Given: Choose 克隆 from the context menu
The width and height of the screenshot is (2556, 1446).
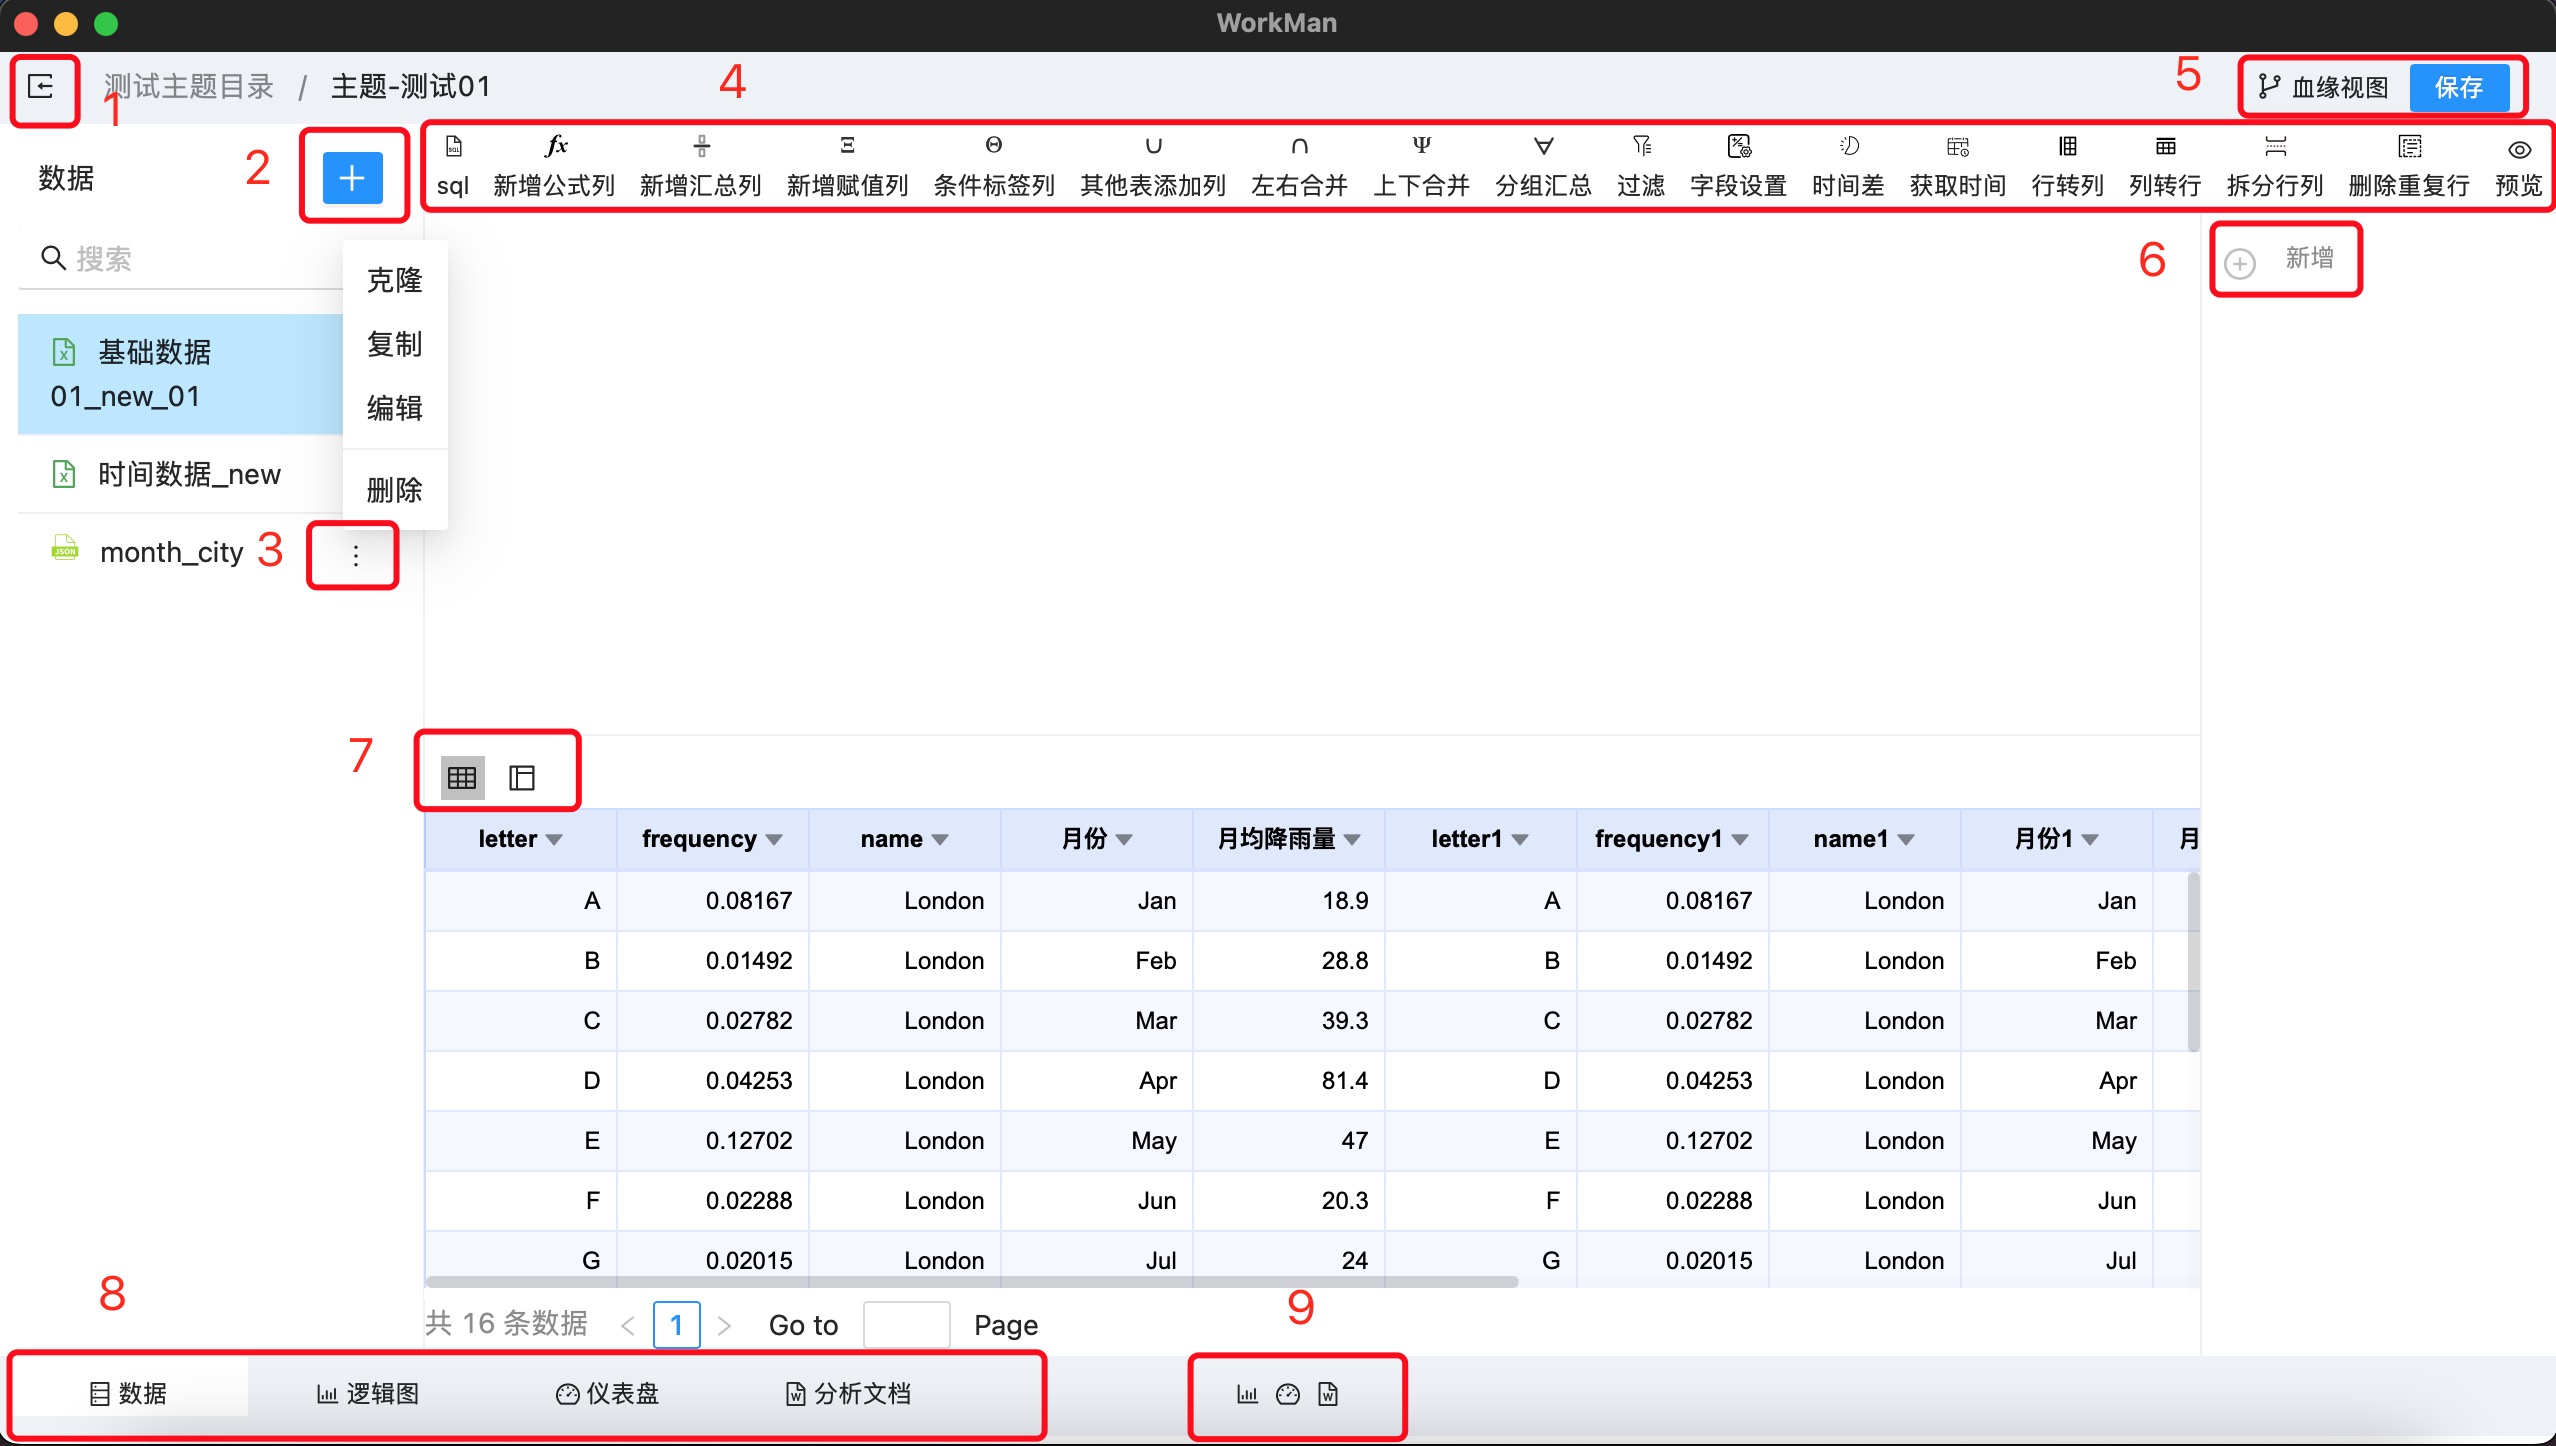Looking at the screenshot, I should click(x=395, y=280).
